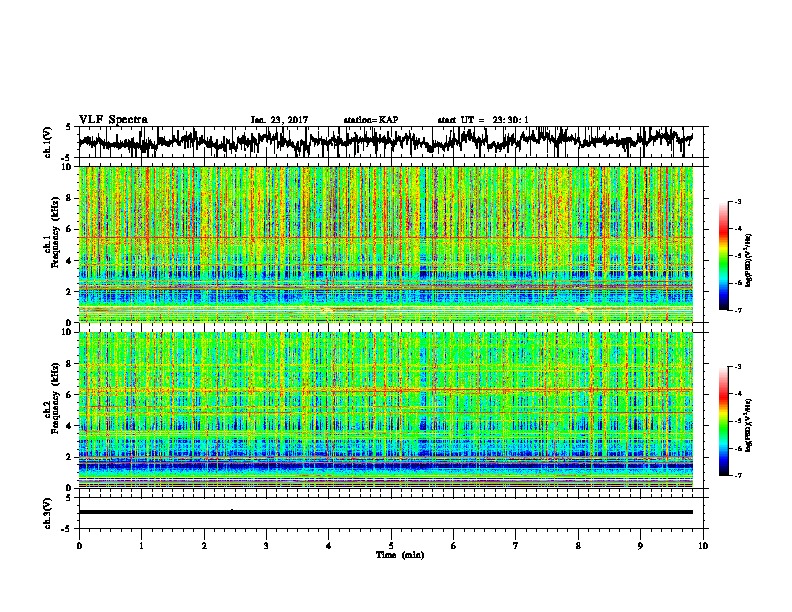Viewport: 792px width, 612px height.
Task: Click the ch.1 voltage waveform trace
Action: [385, 141]
